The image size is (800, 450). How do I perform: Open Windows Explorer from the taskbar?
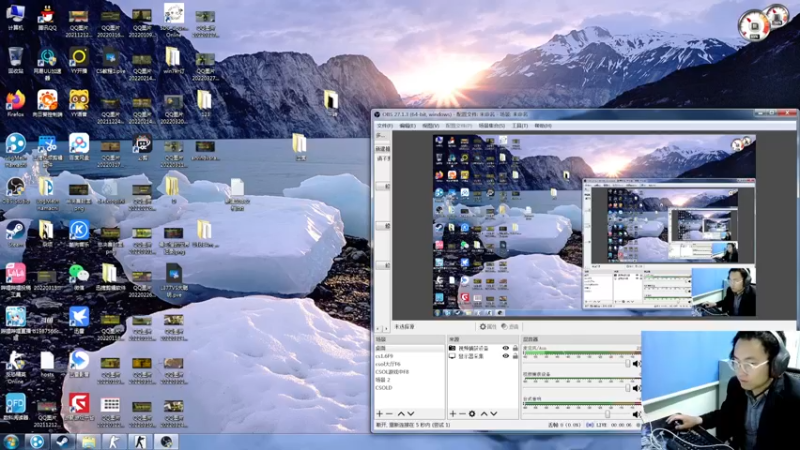(x=89, y=441)
